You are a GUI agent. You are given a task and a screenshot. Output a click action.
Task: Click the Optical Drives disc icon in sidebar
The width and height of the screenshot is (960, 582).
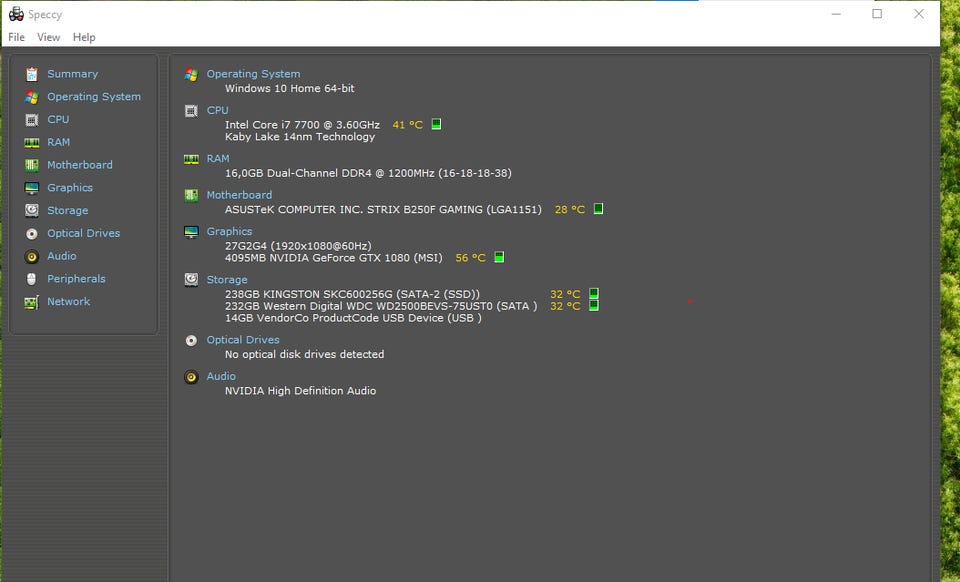32,233
